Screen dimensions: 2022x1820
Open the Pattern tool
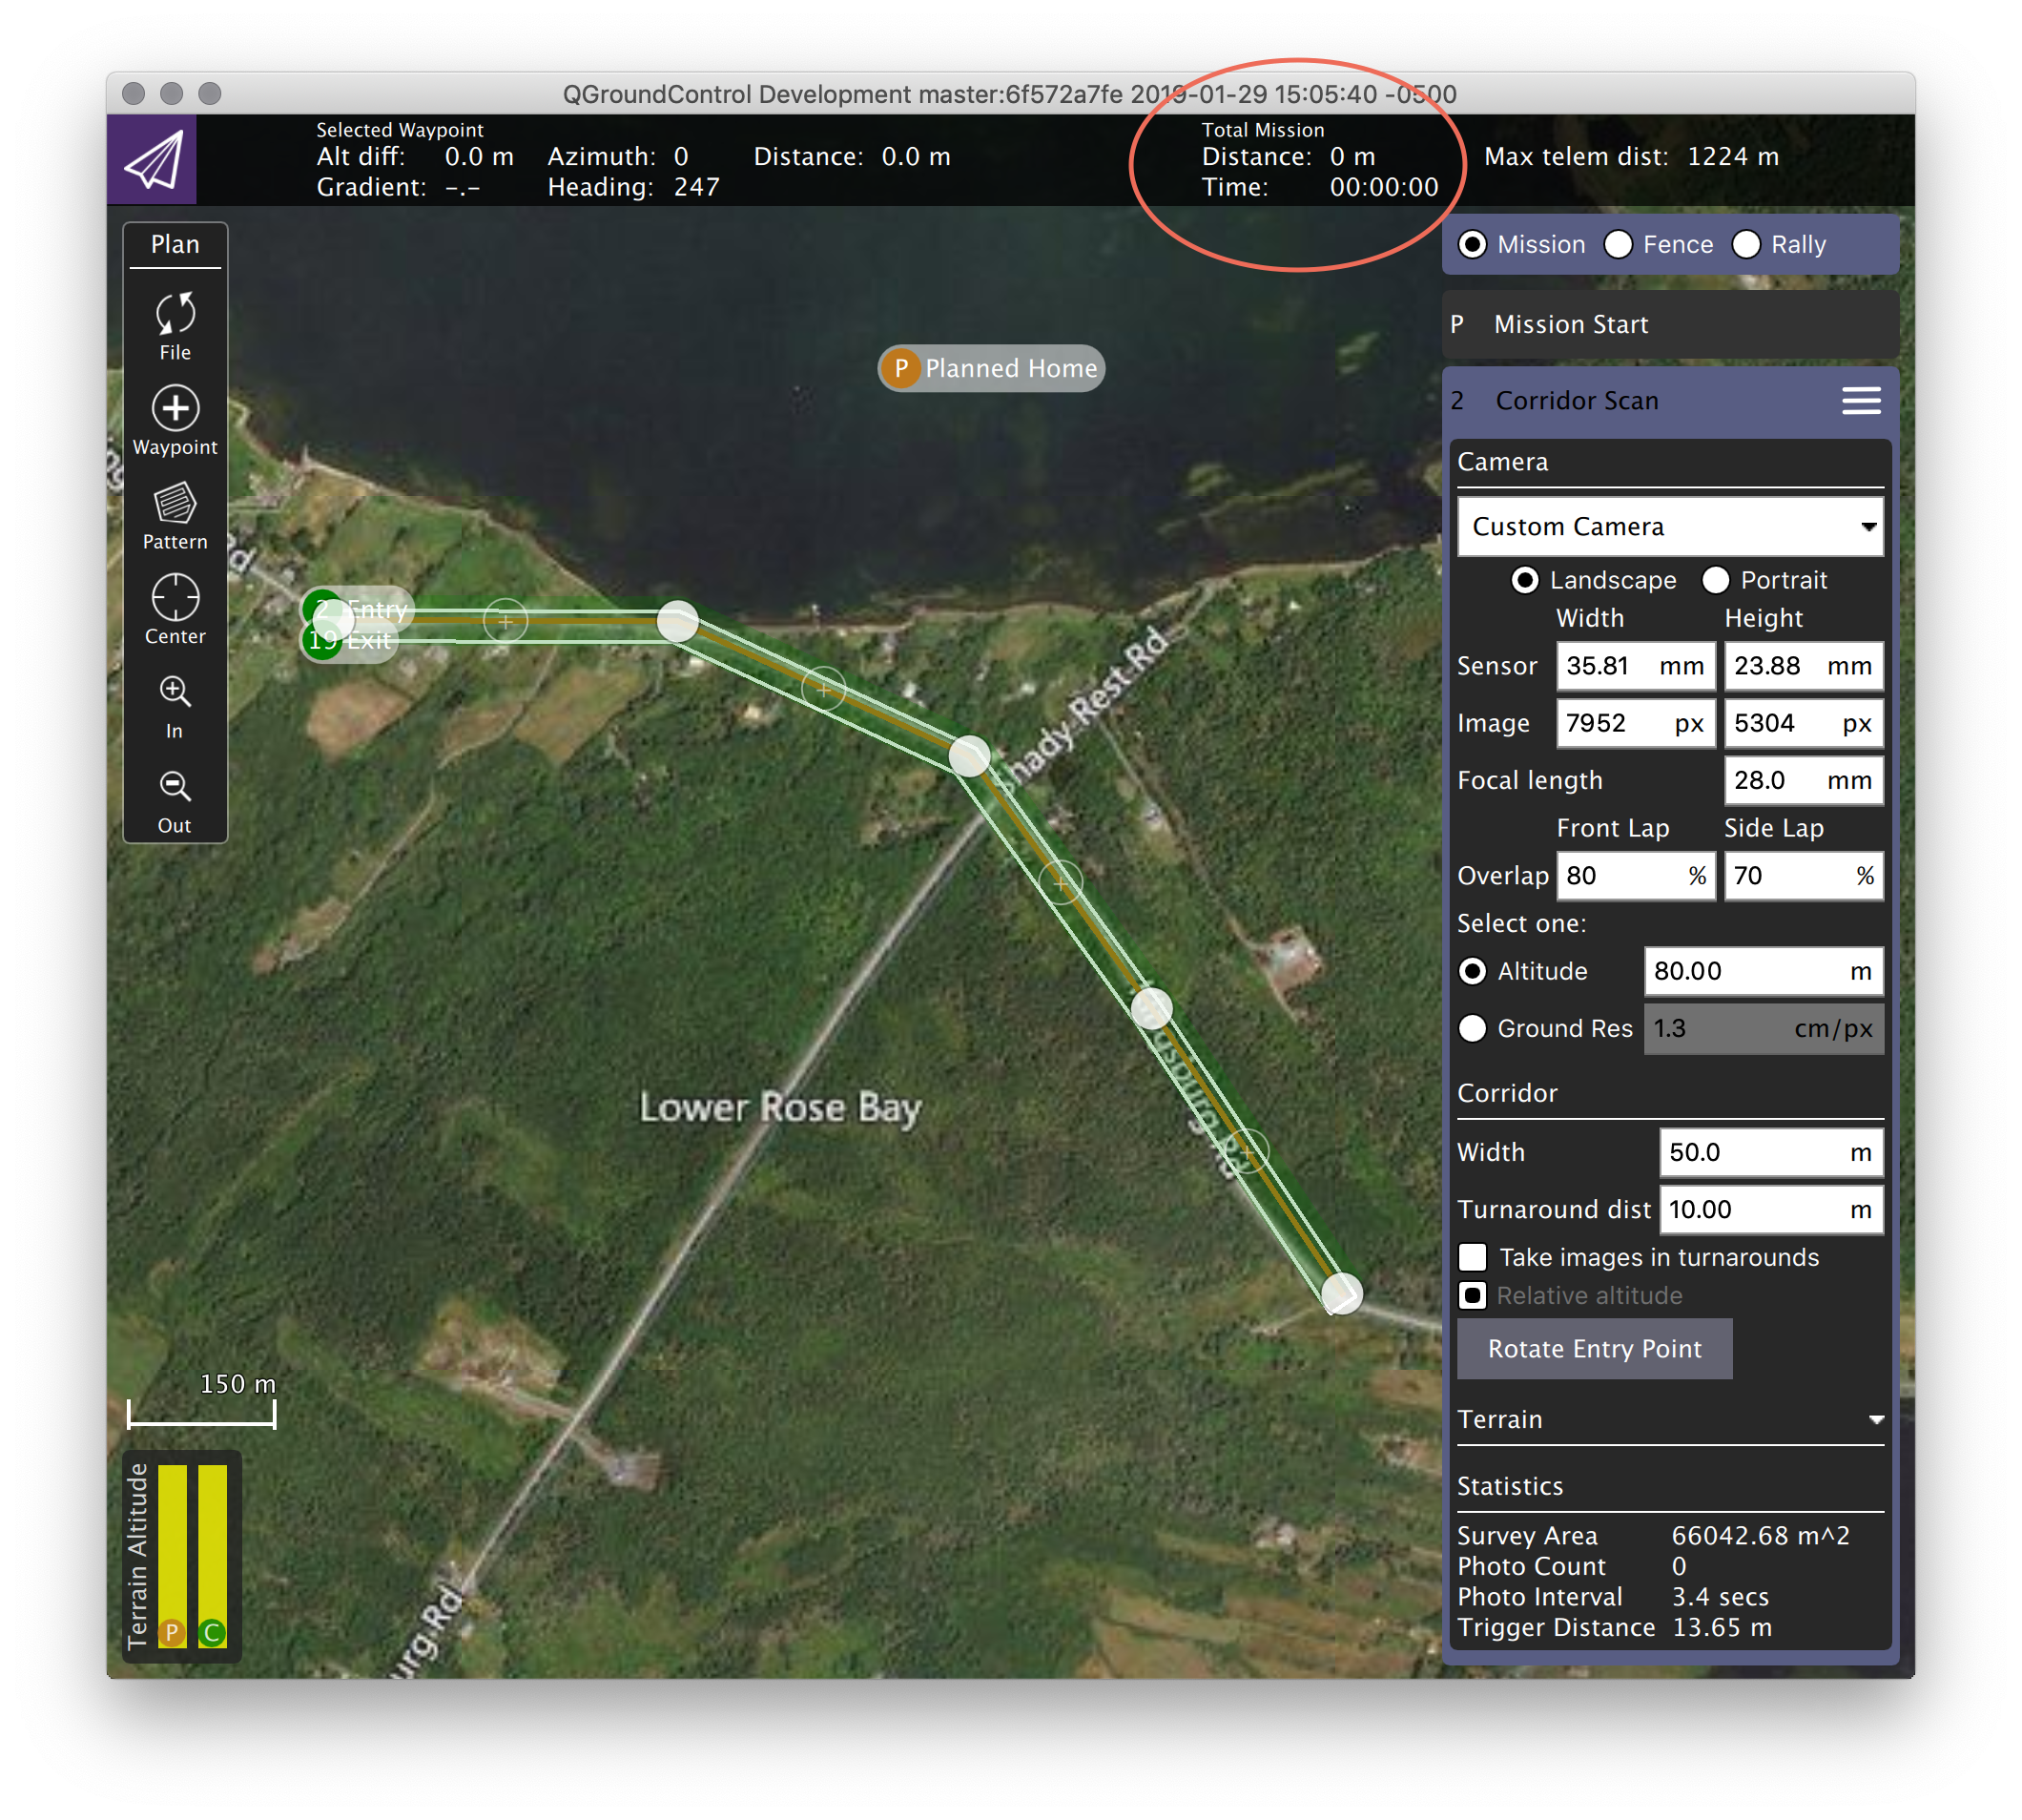click(175, 516)
